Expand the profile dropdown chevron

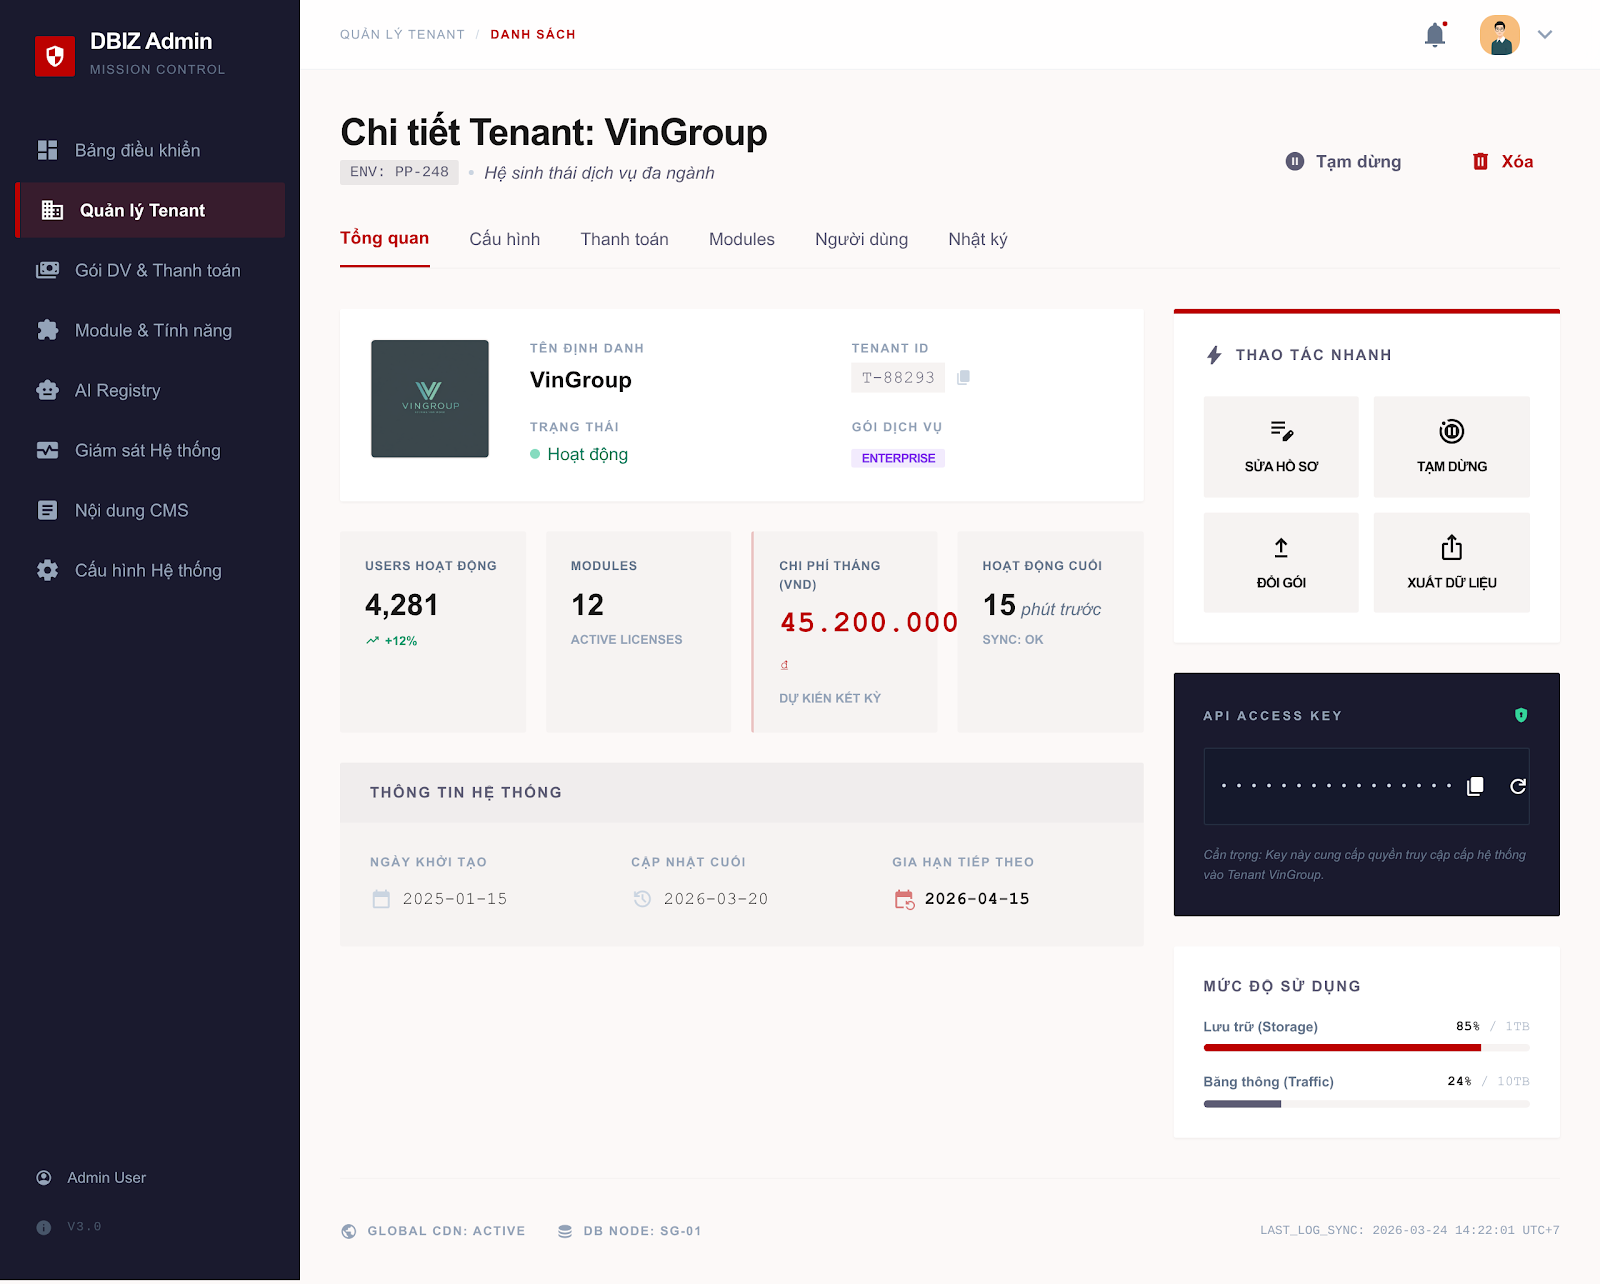pos(1545,35)
